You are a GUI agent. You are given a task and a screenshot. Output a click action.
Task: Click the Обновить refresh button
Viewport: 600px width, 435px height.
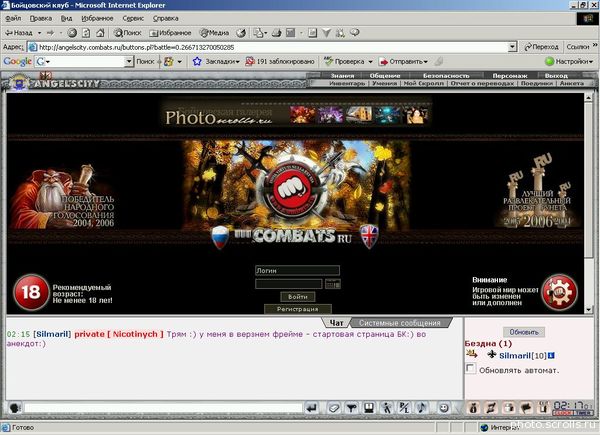coord(524,332)
